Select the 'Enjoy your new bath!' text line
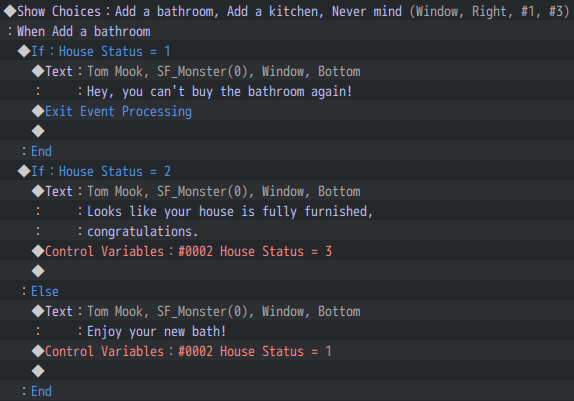574x401 pixels. click(287, 331)
